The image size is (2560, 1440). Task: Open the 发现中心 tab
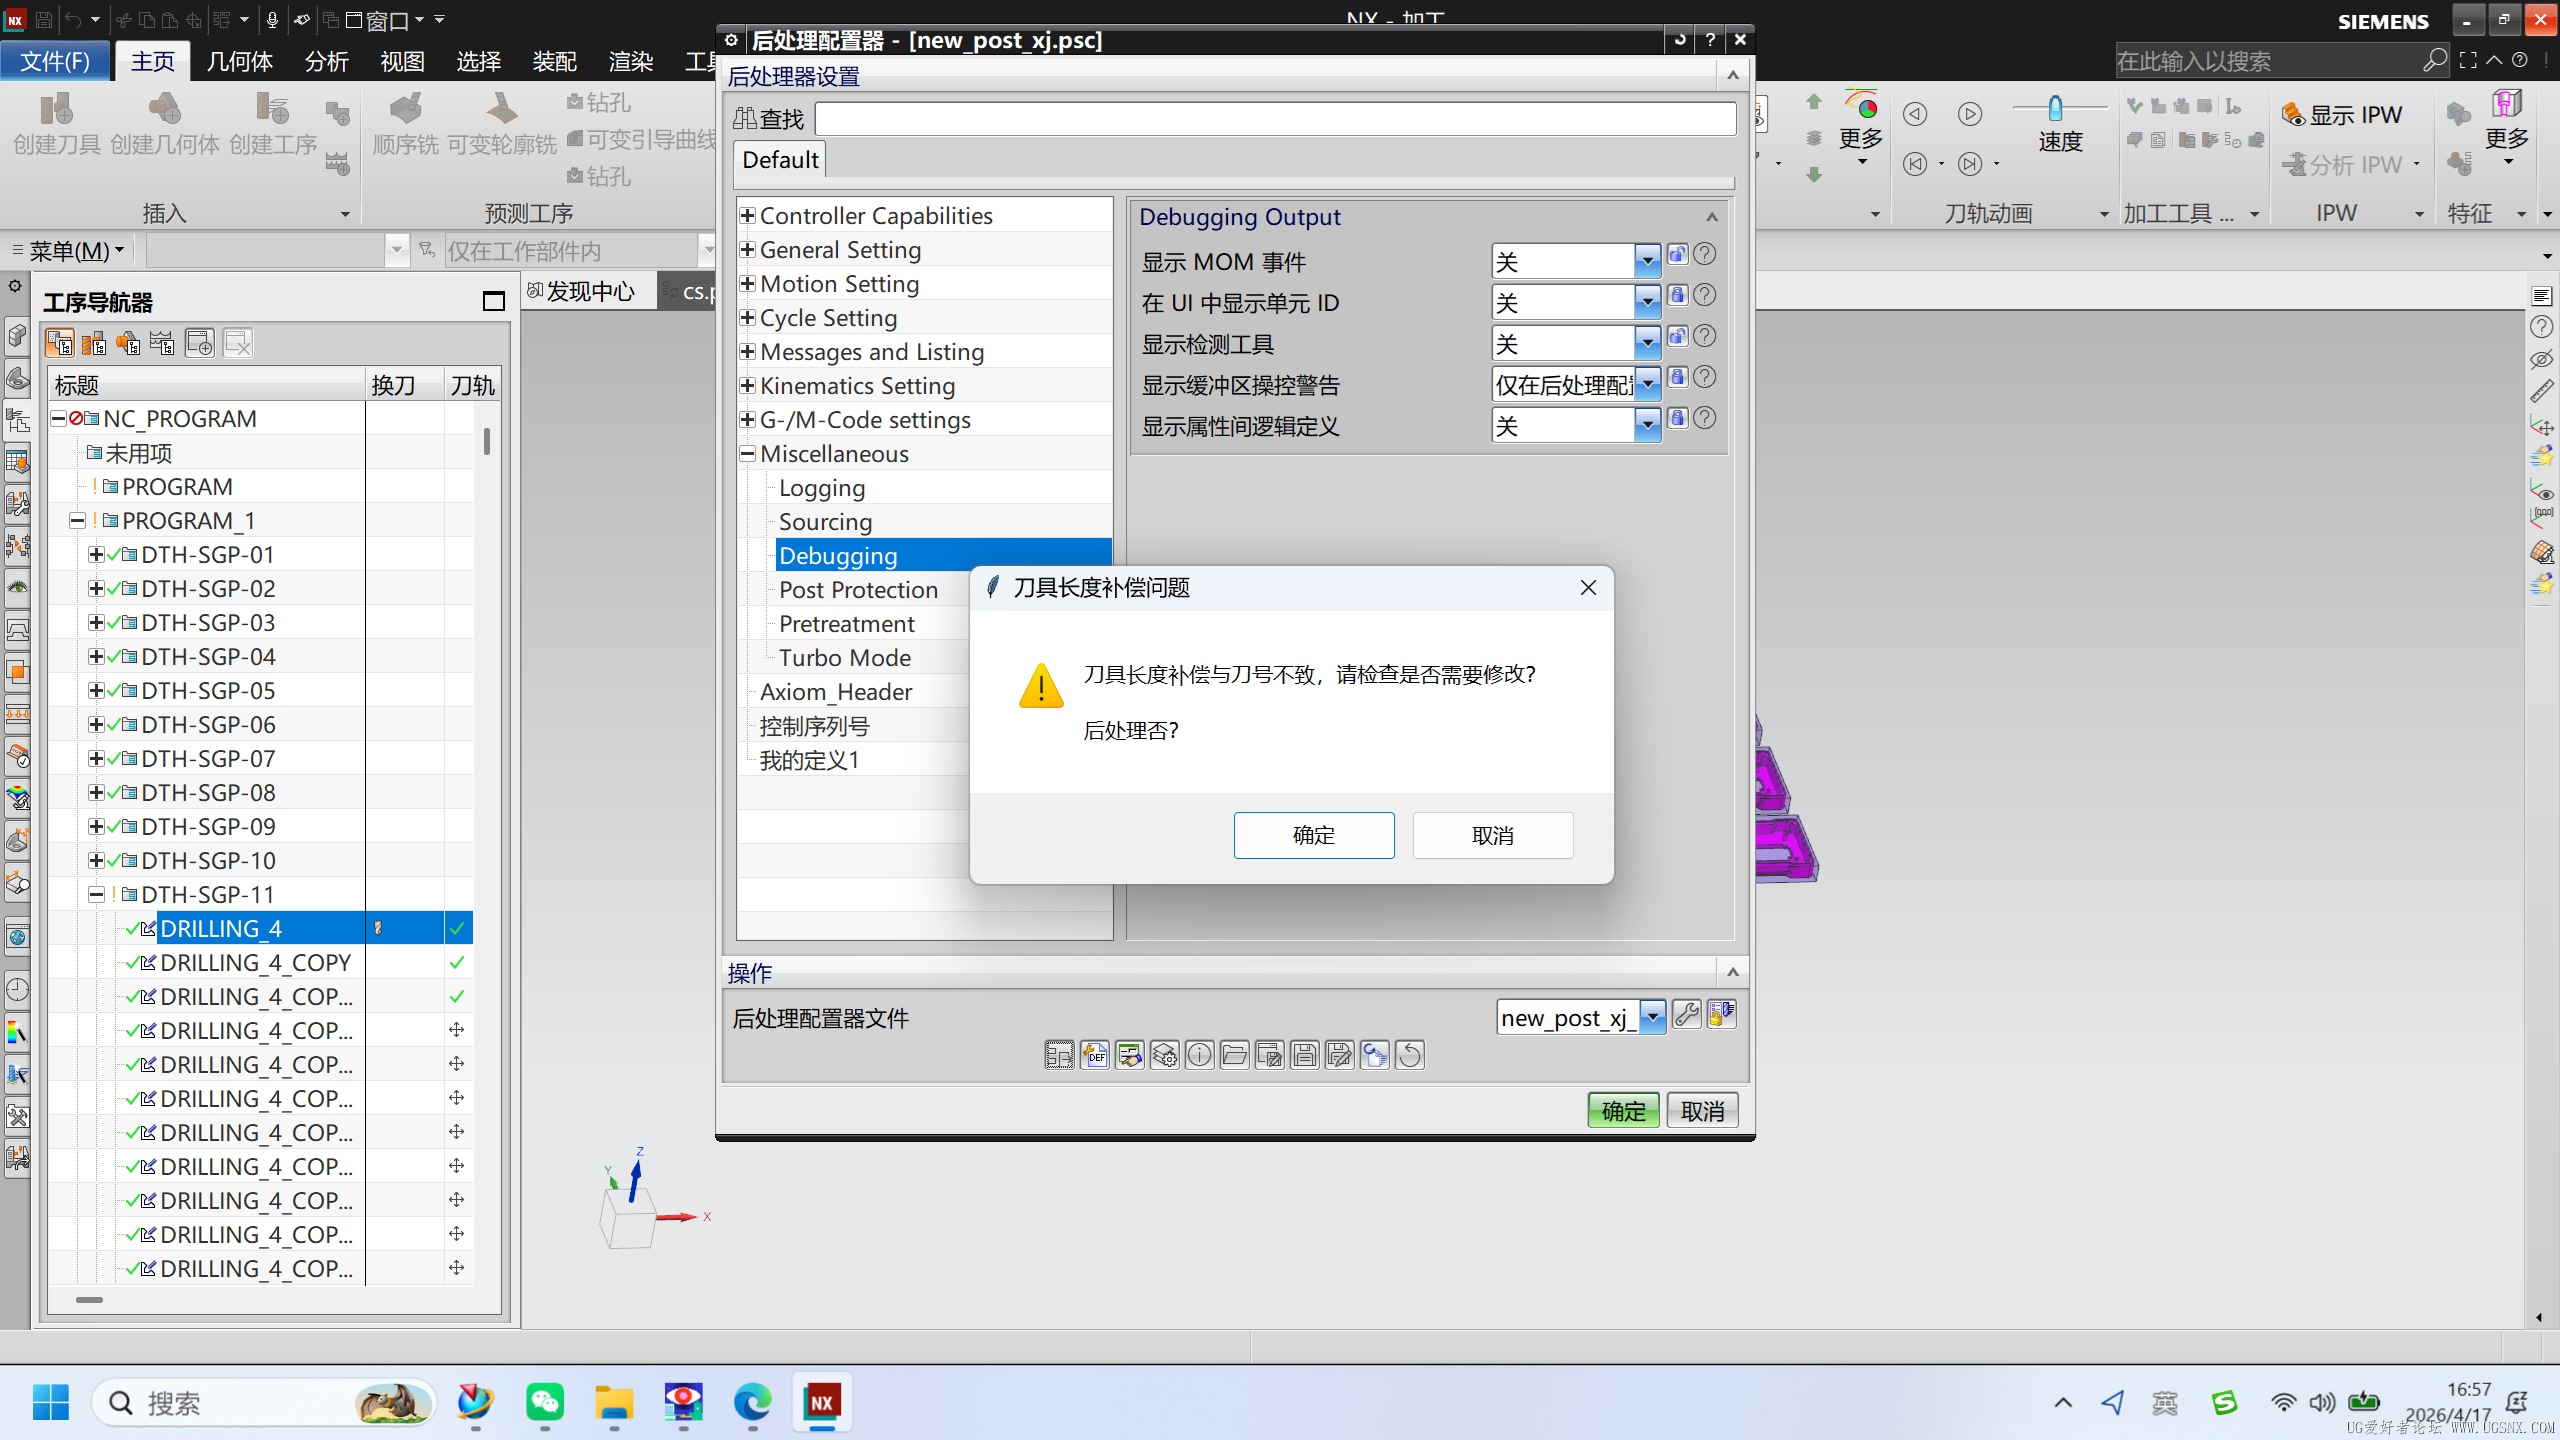coord(590,291)
